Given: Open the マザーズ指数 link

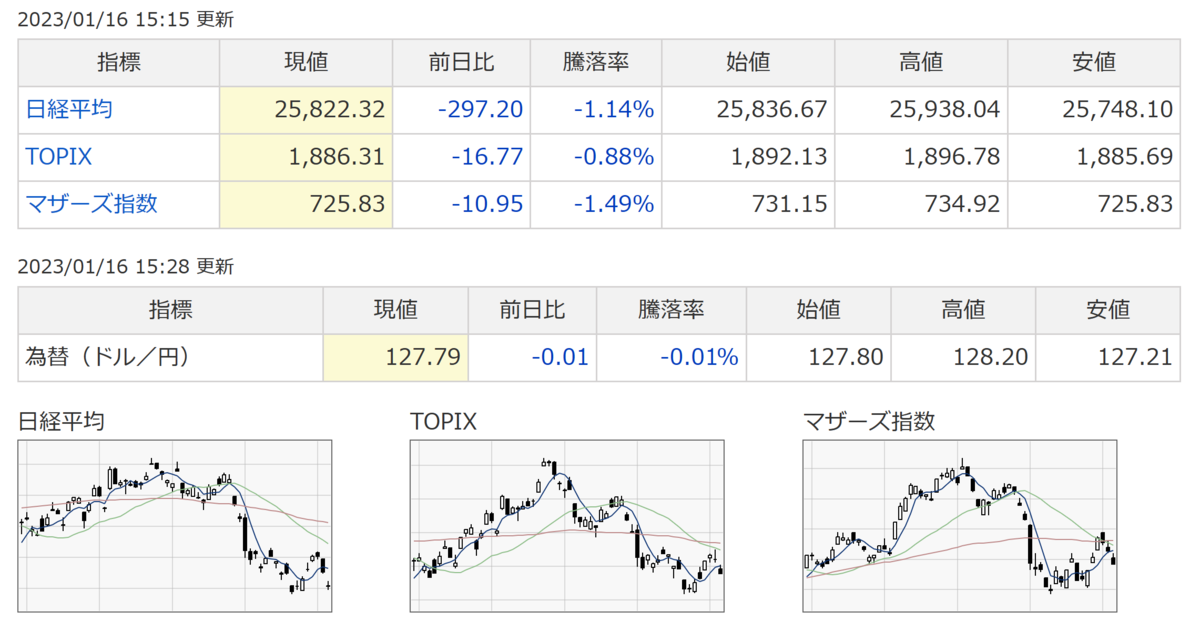Looking at the screenshot, I should [x=92, y=204].
